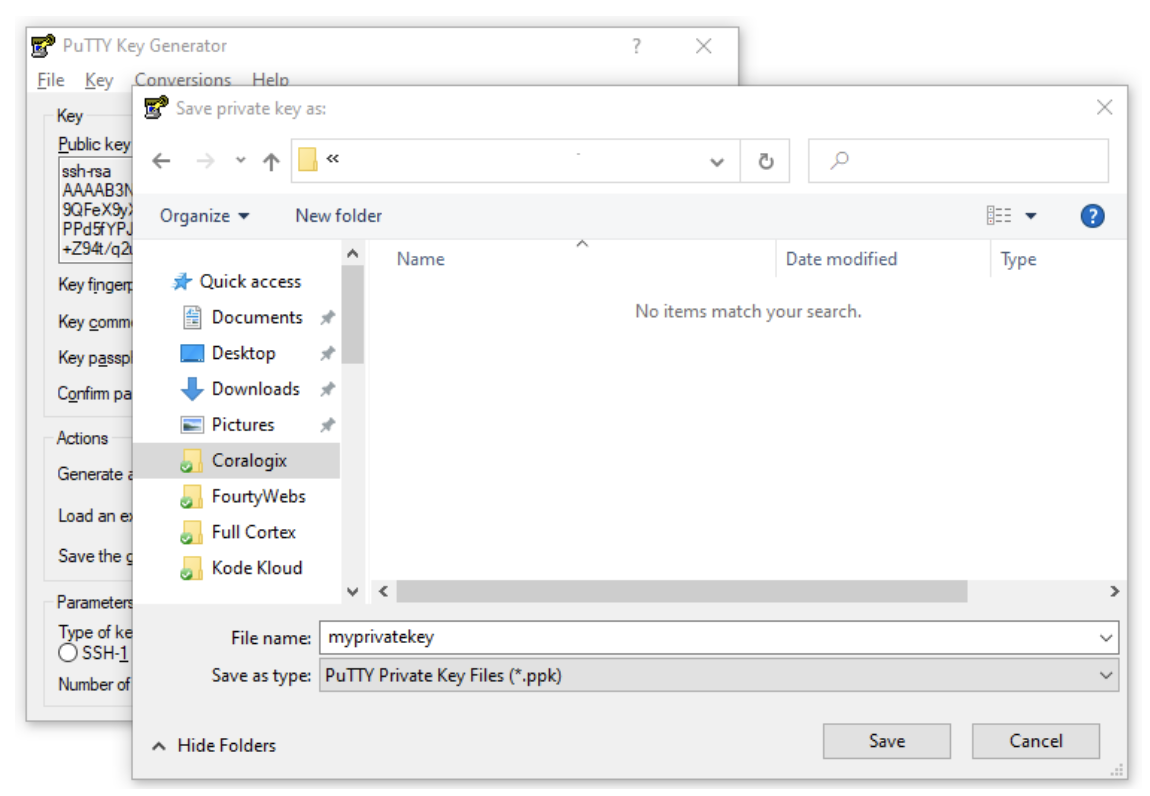Viewport: 1150px width, 796px height.
Task: Click the public key text box in PuTTYgen
Action: pyautogui.click(x=96, y=211)
